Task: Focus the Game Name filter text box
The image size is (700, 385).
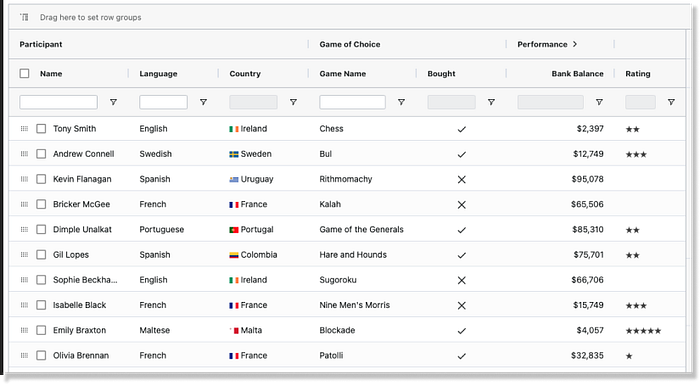Action: [x=352, y=102]
